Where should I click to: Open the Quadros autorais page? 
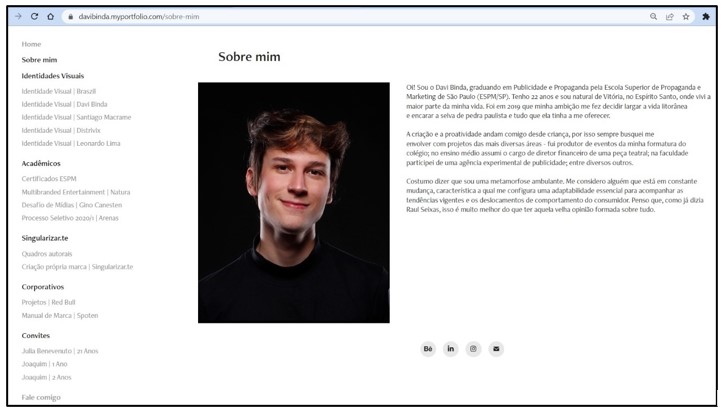(47, 254)
